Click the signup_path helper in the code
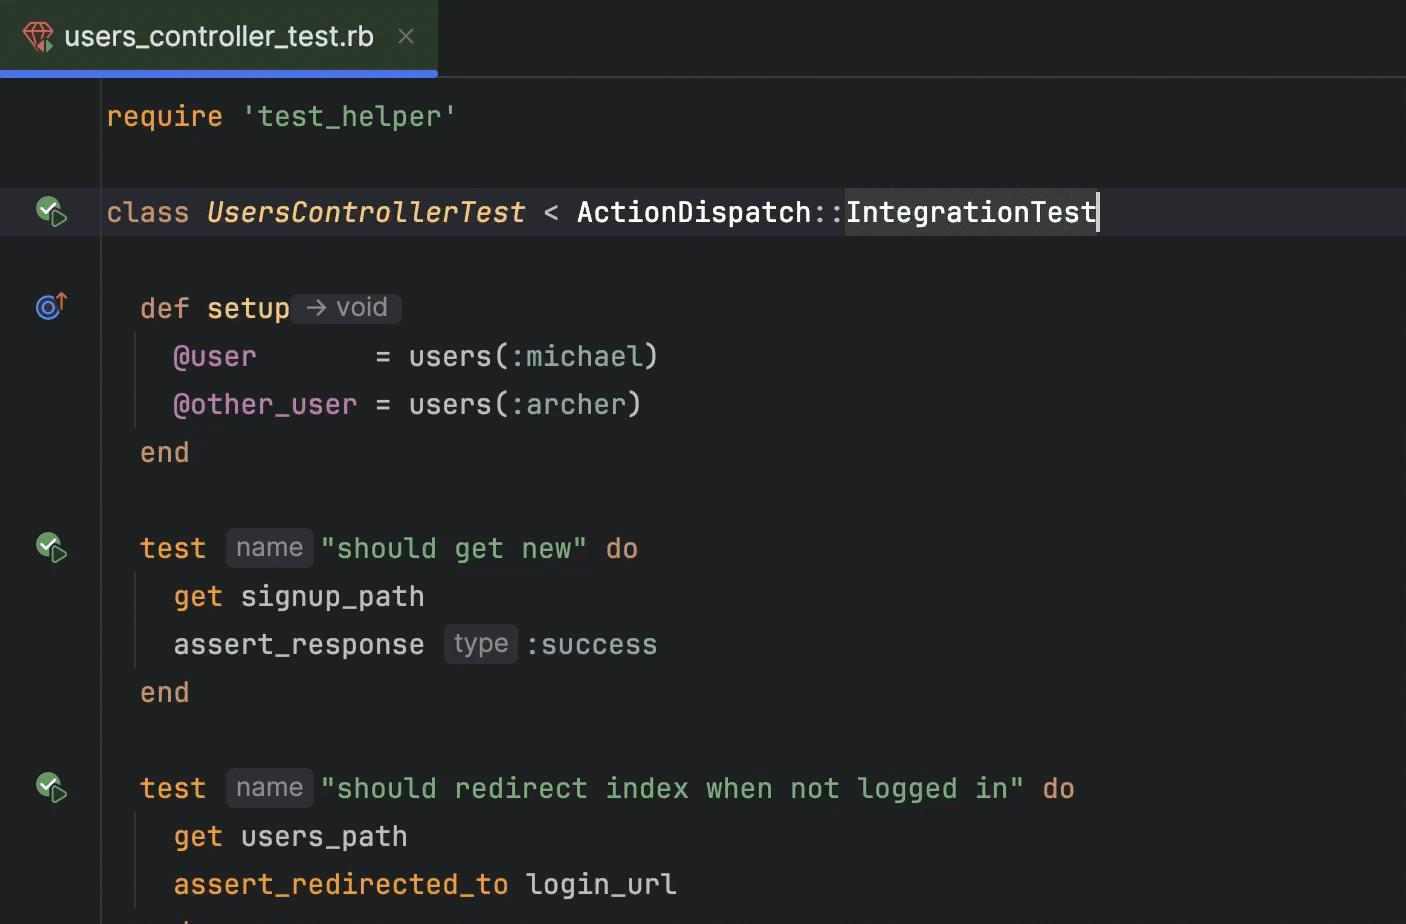1406x924 pixels. tap(331, 596)
